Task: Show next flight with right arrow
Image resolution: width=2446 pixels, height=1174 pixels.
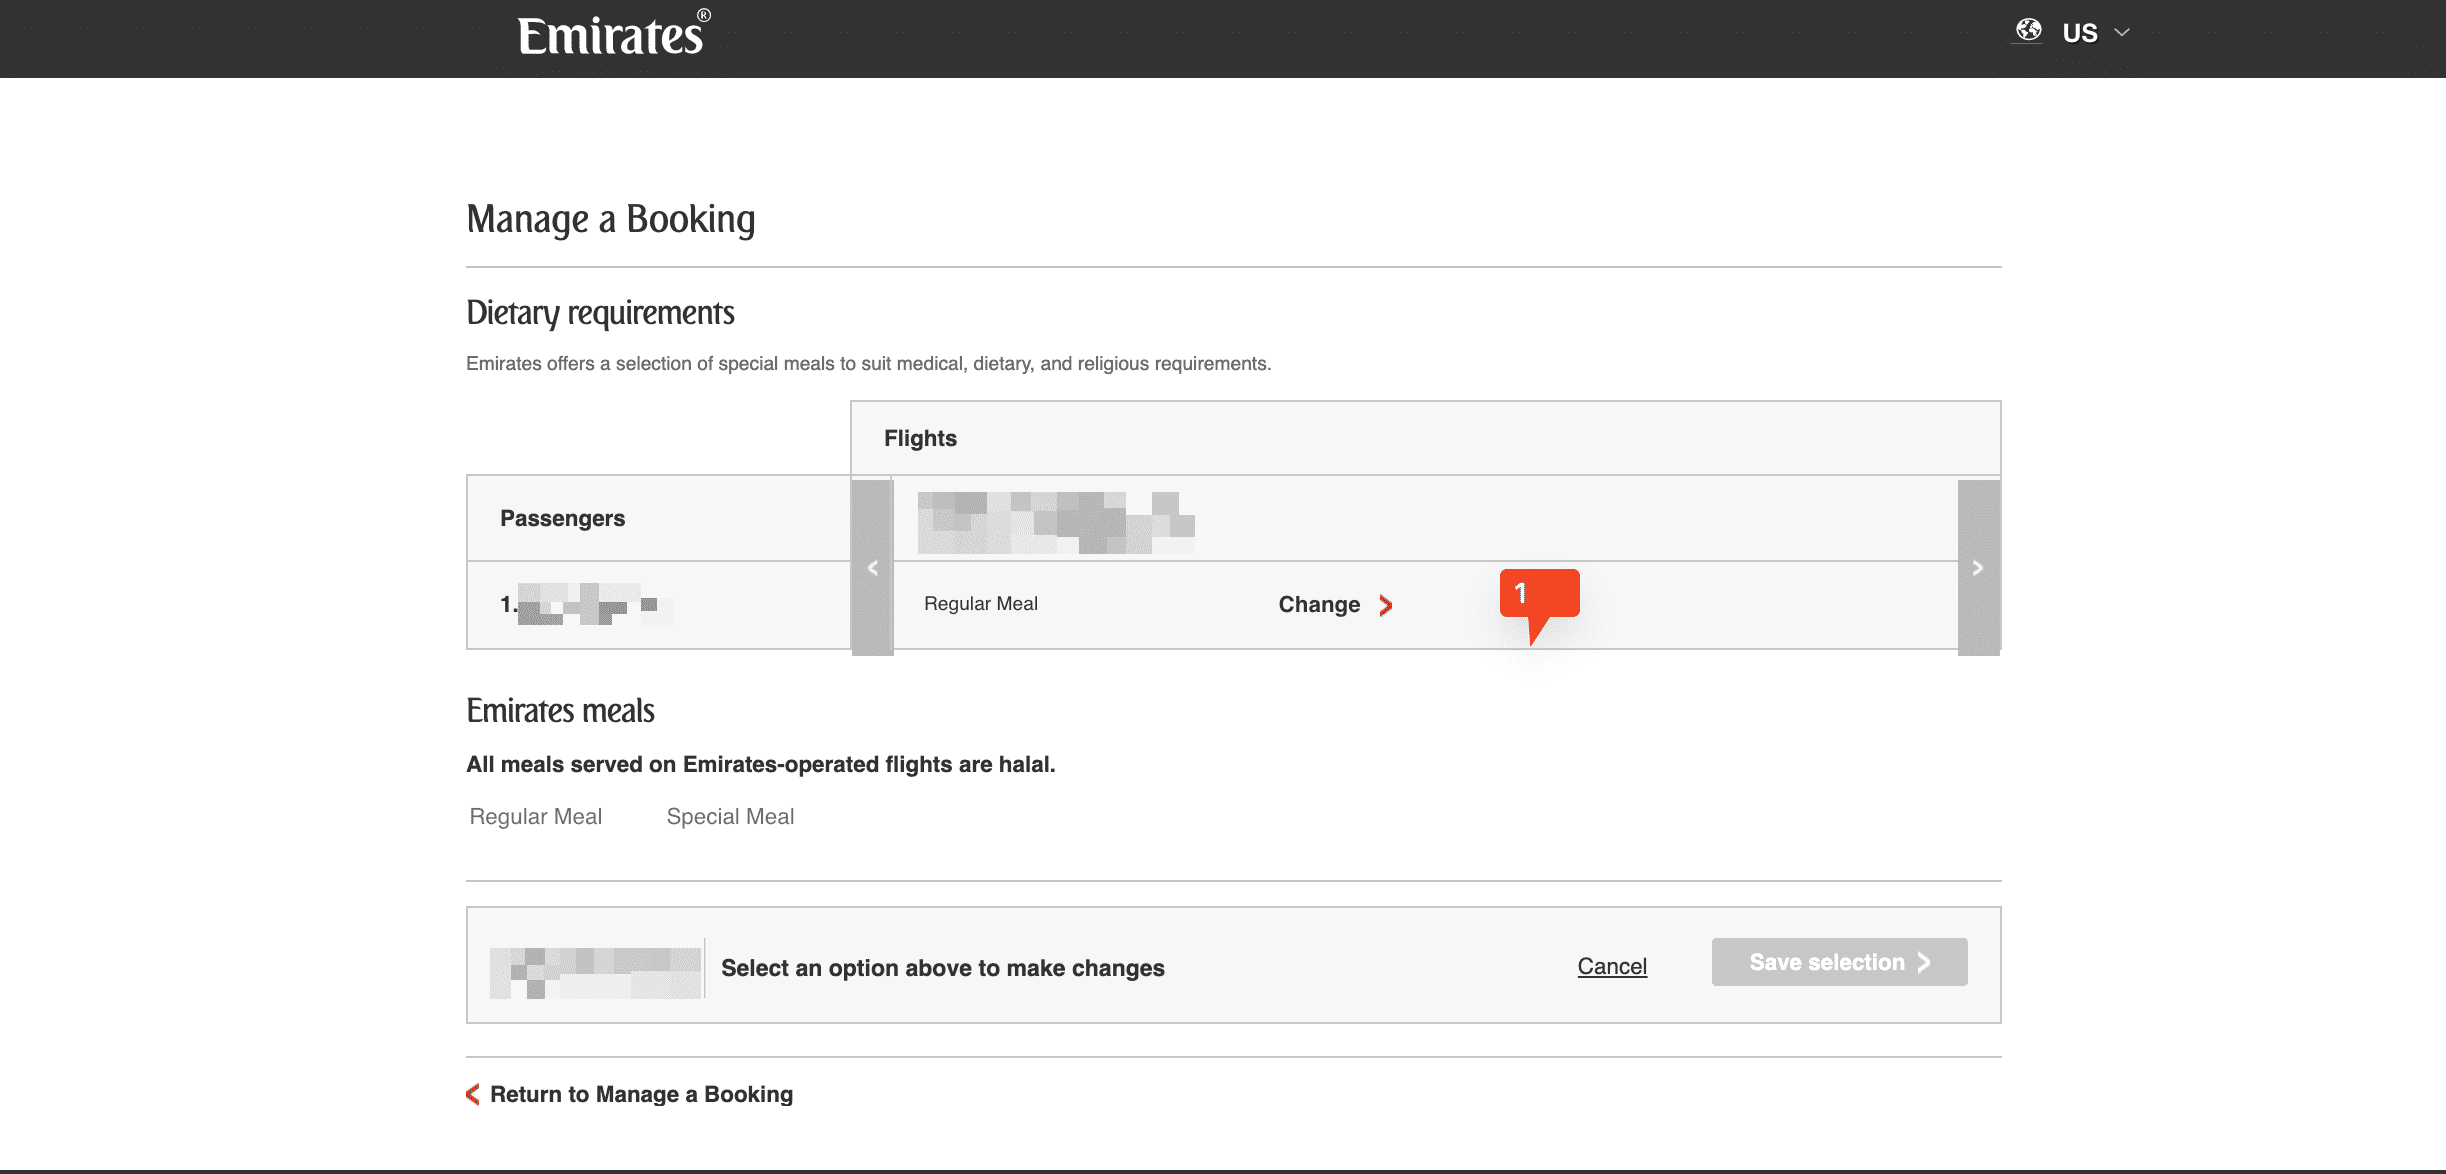Action: (1978, 567)
